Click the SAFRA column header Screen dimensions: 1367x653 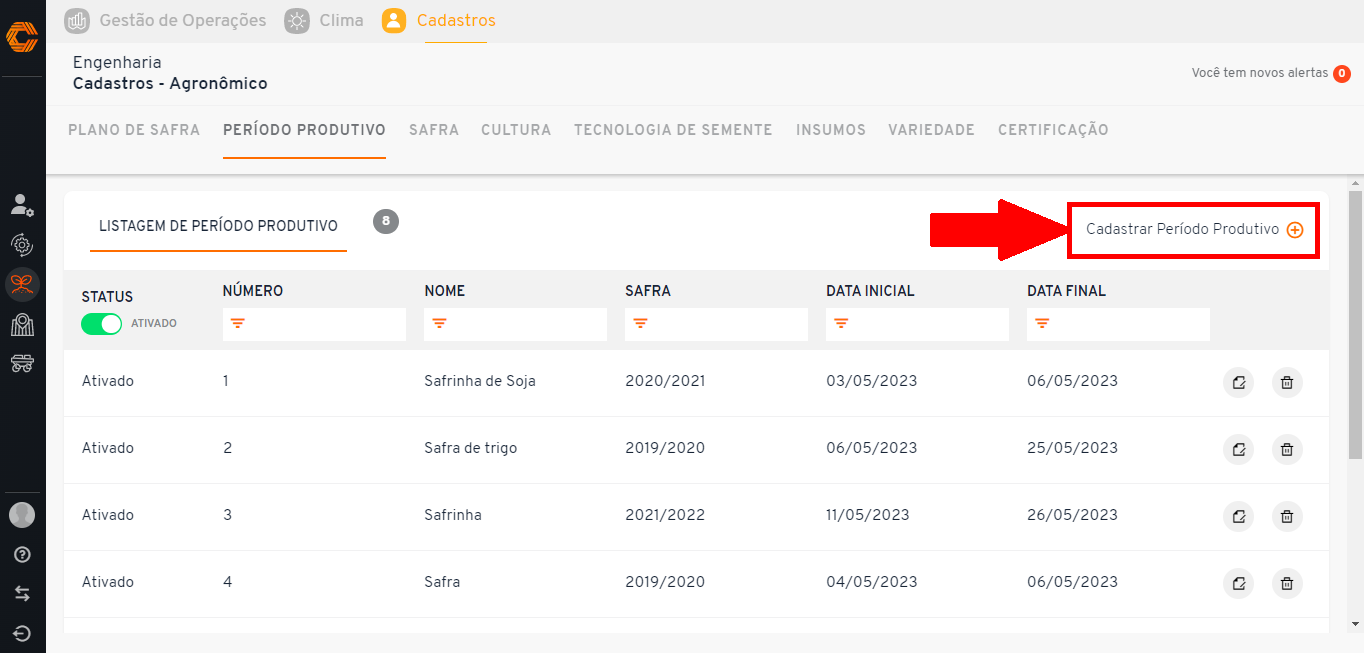[648, 291]
